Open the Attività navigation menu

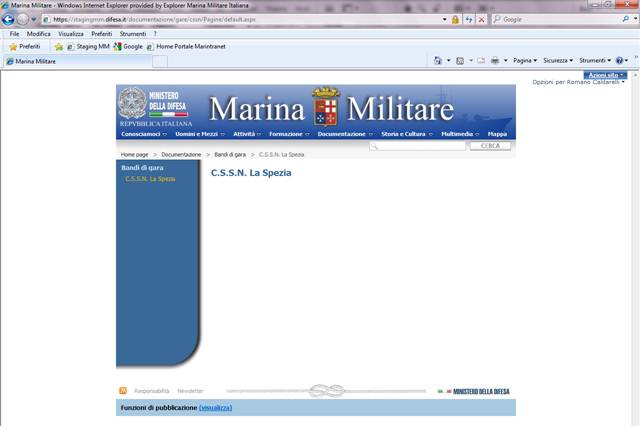247,134
